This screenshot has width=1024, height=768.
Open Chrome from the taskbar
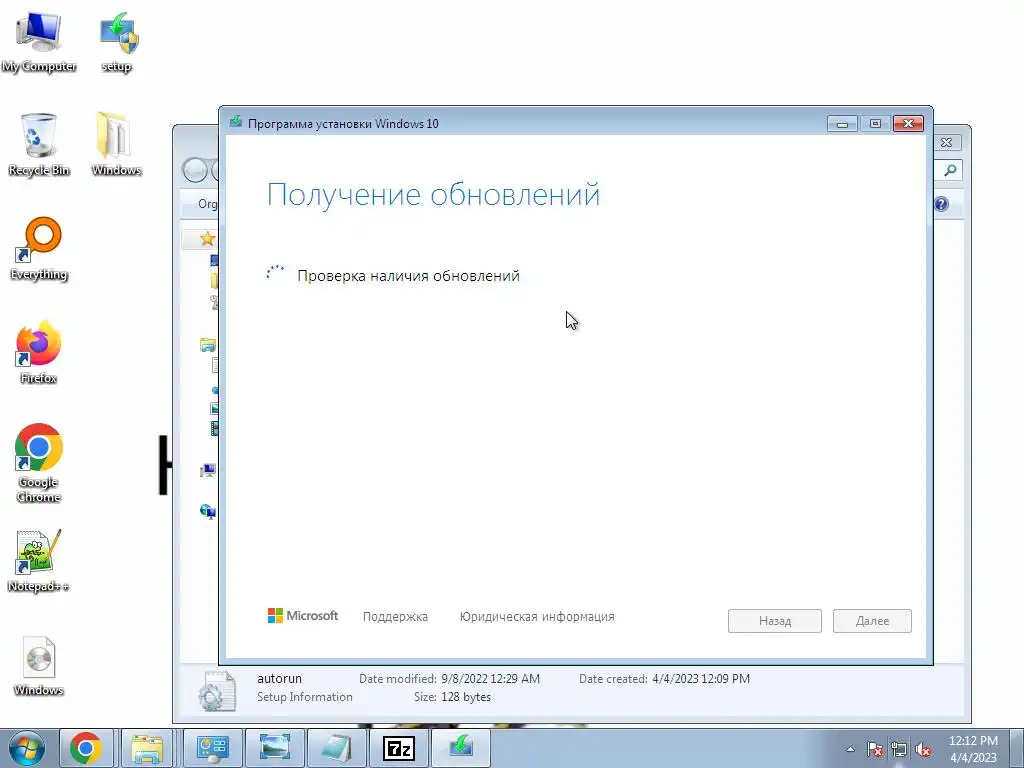(86, 748)
